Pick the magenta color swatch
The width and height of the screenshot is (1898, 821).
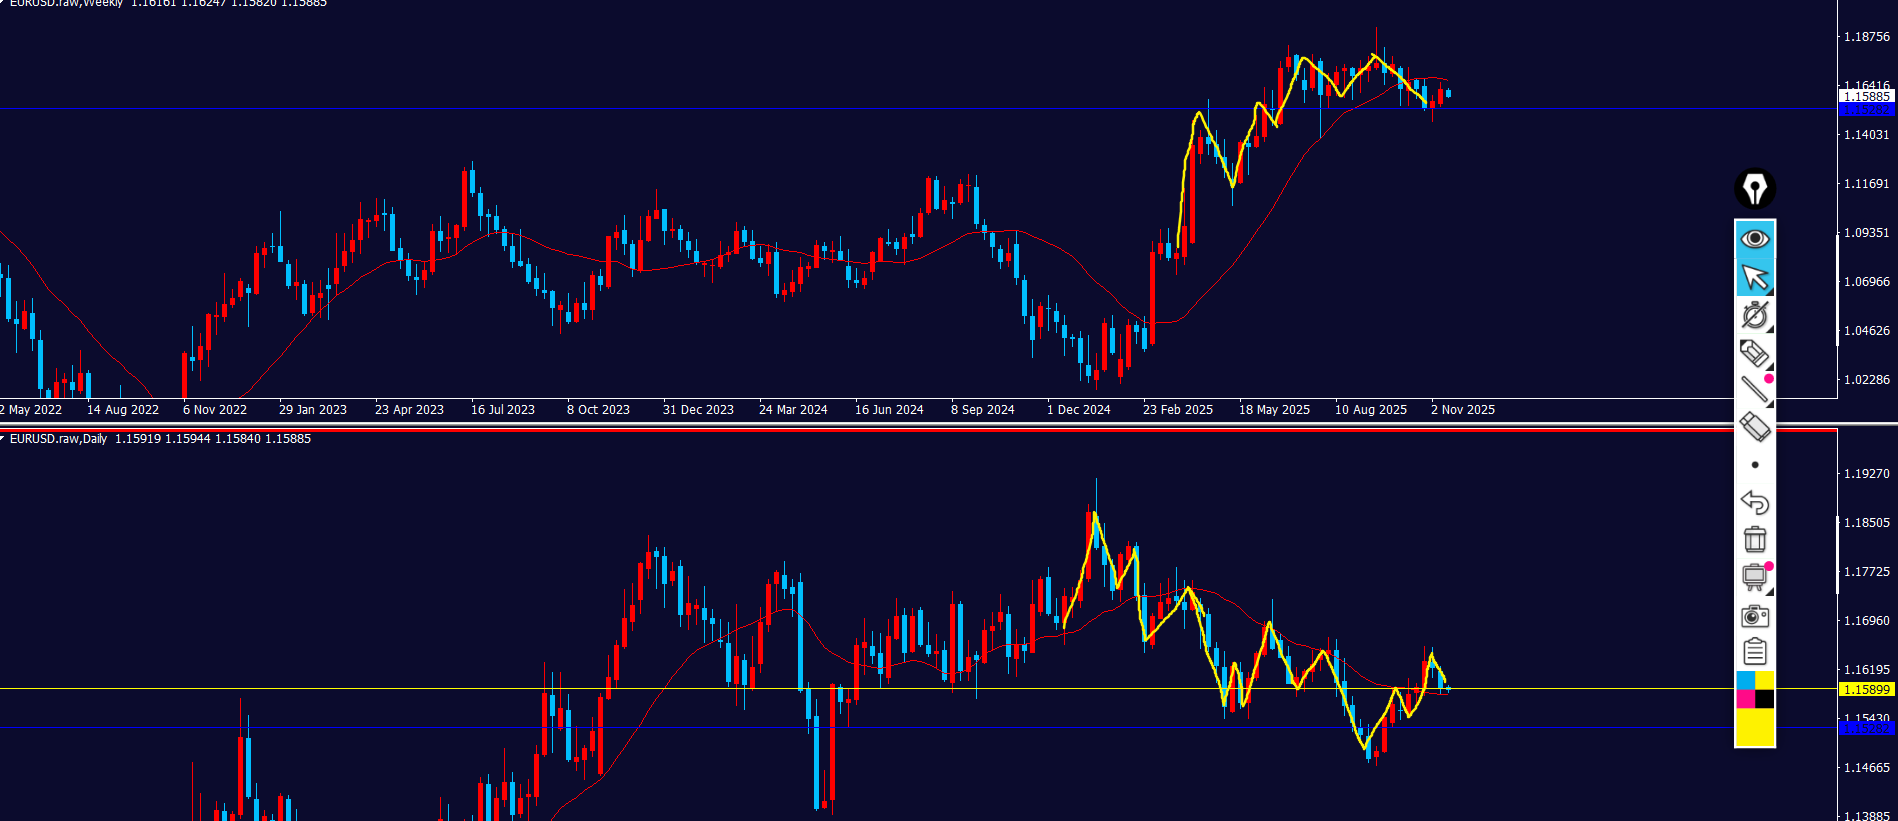pos(1745,699)
